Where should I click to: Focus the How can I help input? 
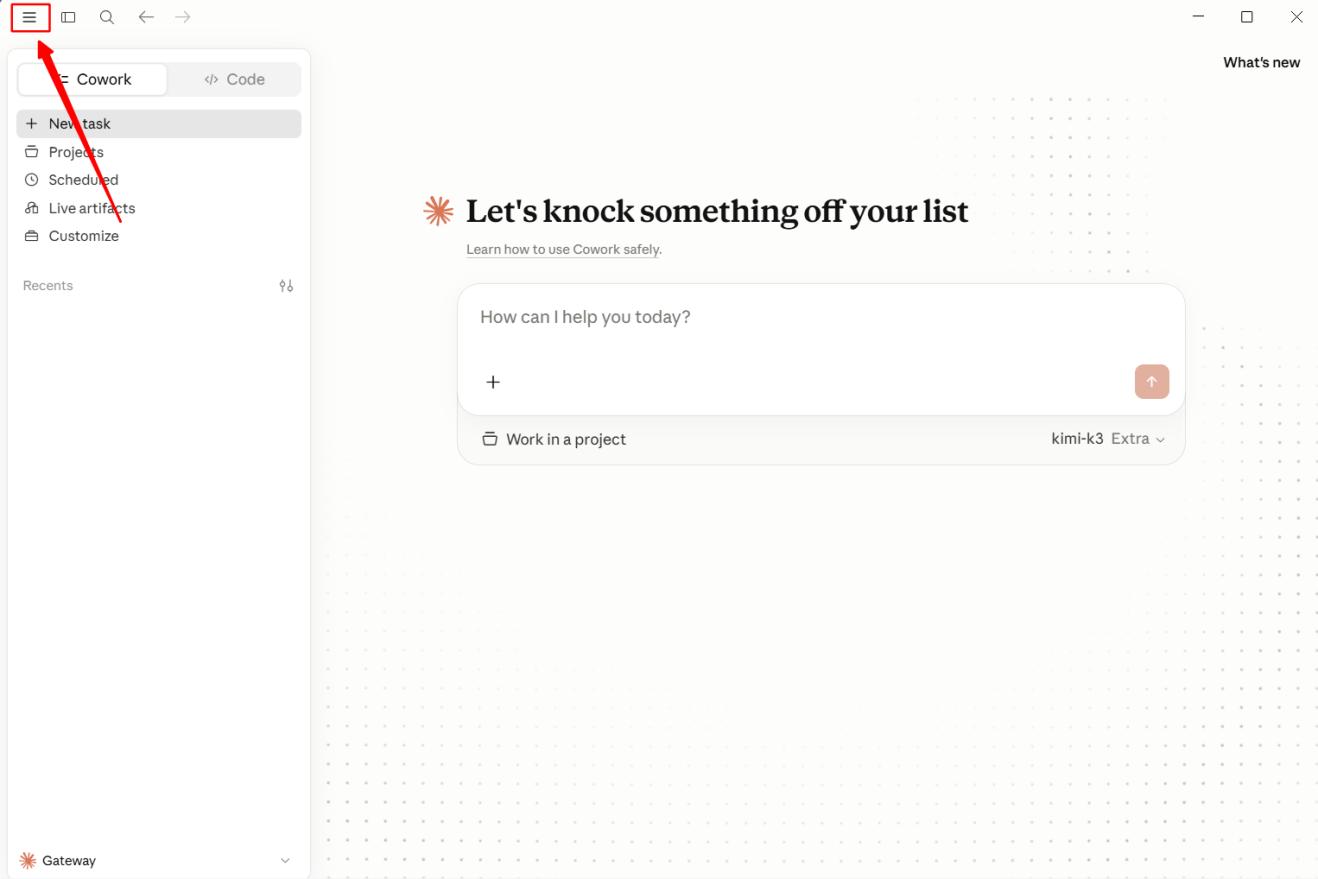click(x=821, y=317)
